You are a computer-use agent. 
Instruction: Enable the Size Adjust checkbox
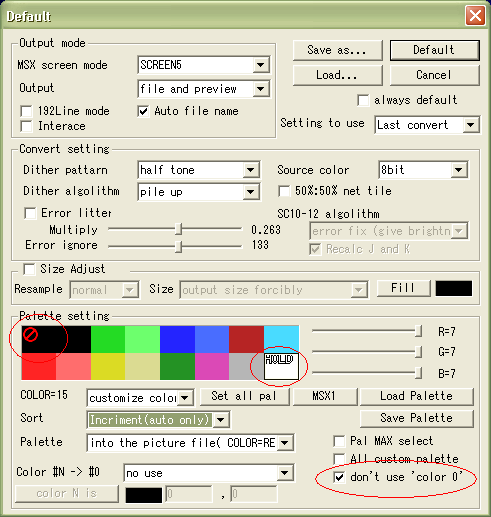(29, 269)
